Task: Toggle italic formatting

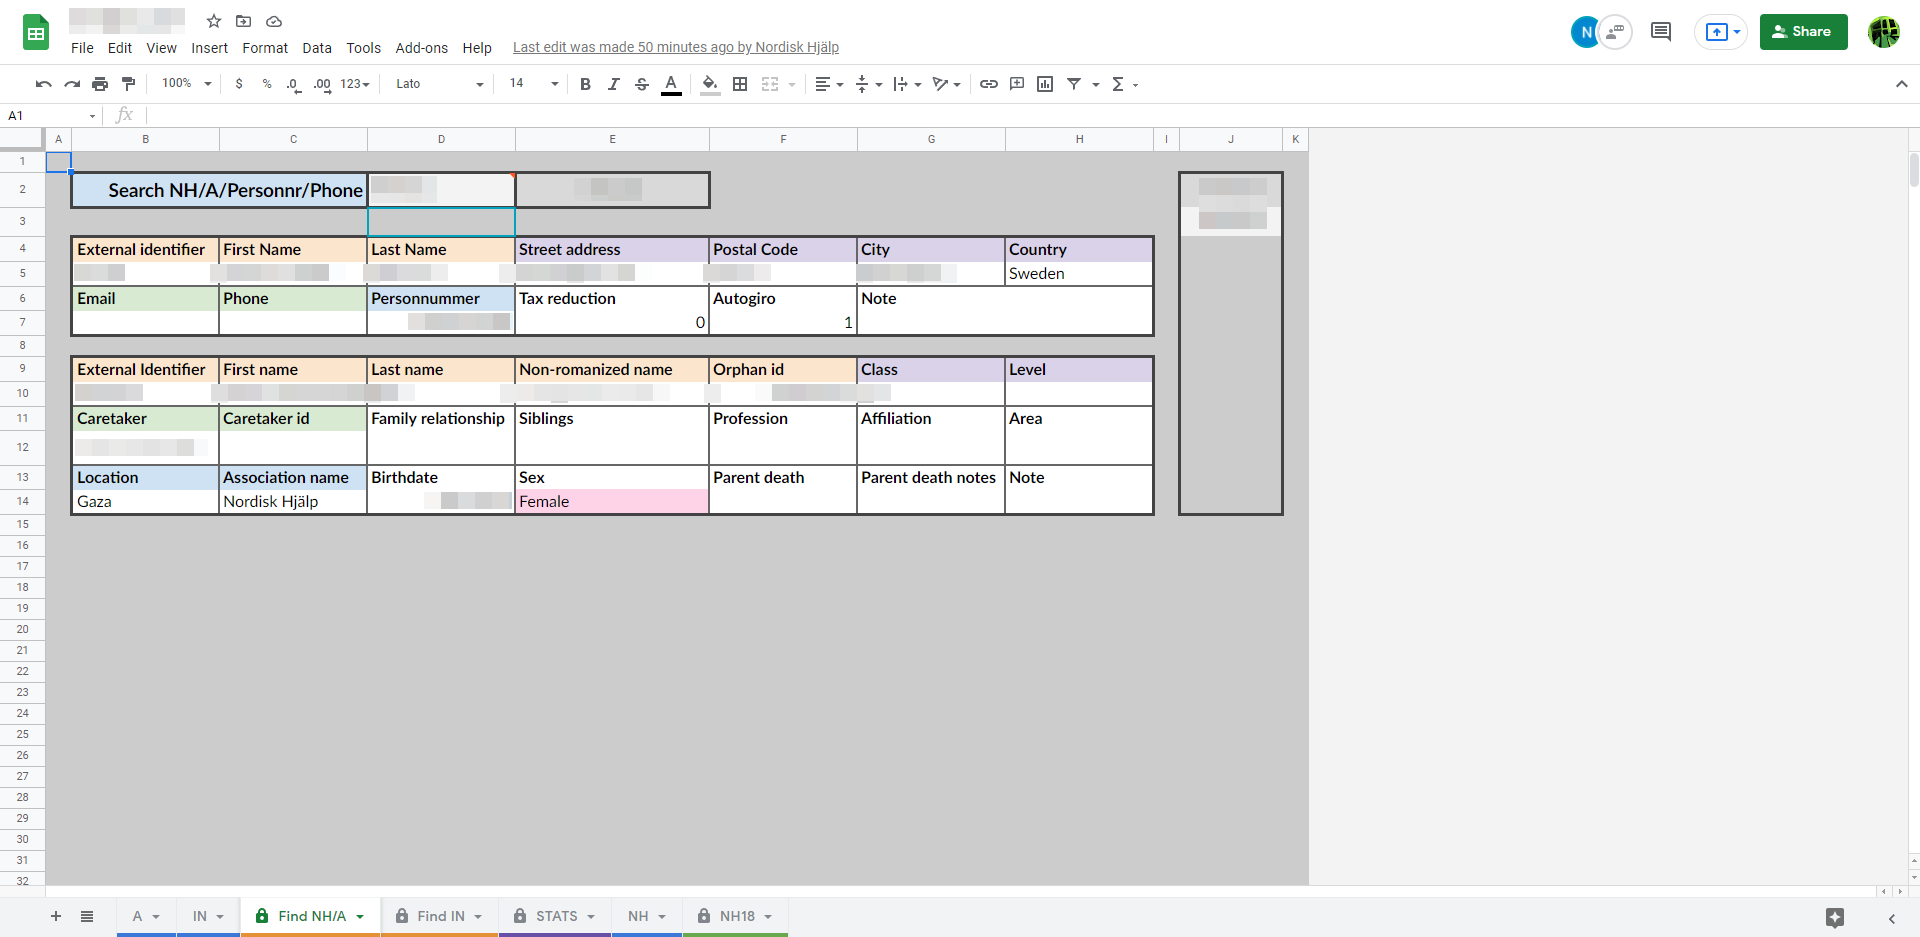Action: click(x=614, y=84)
